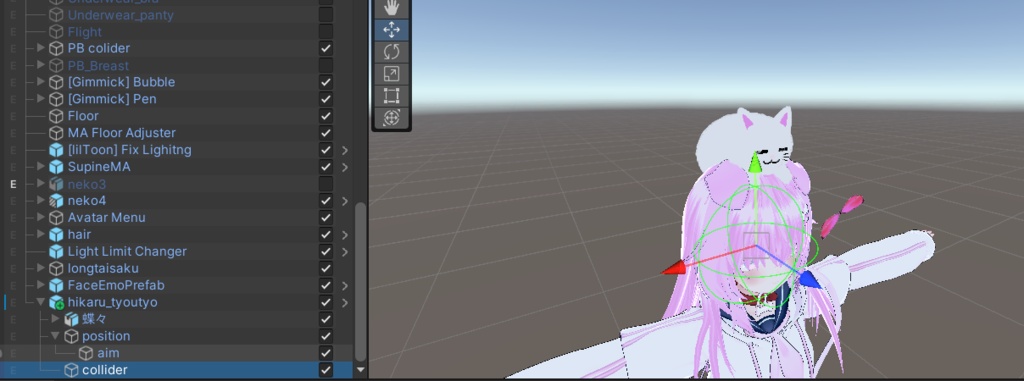Enable the Flight checkbox
This screenshot has width=1024, height=381.
click(x=325, y=31)
